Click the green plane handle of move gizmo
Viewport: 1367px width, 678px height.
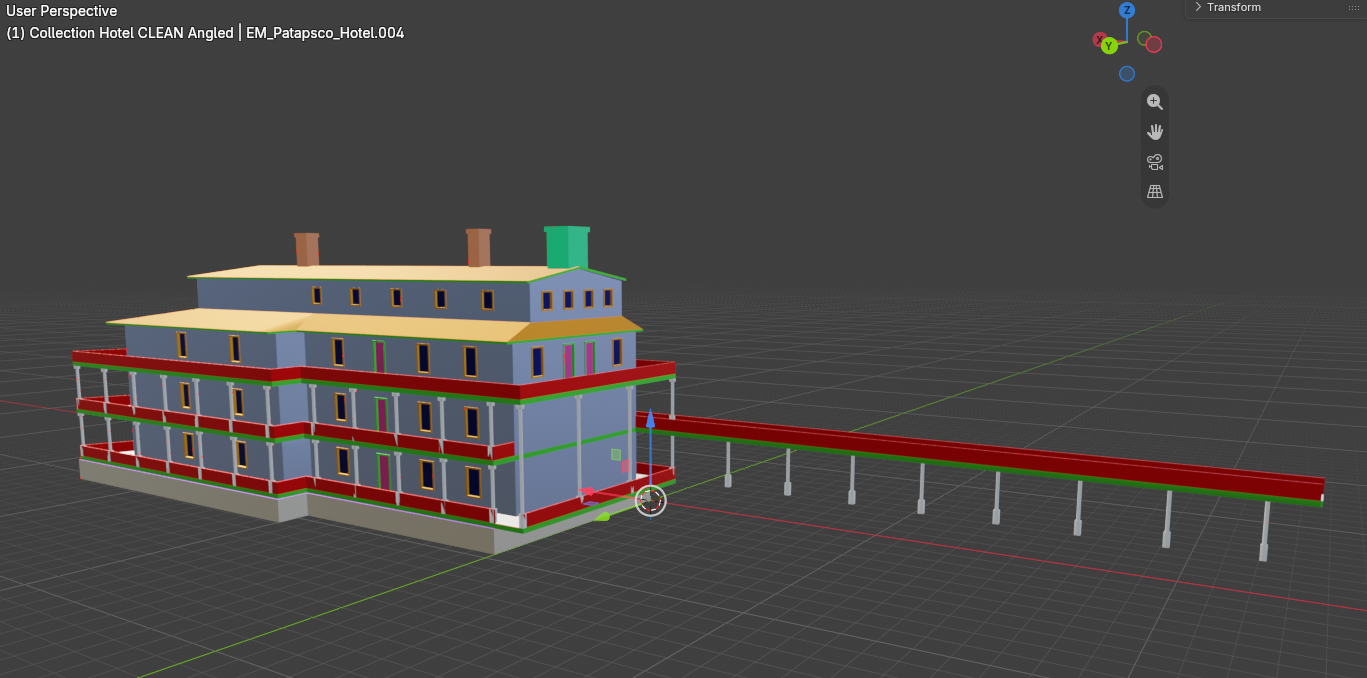tap(616, 454)
